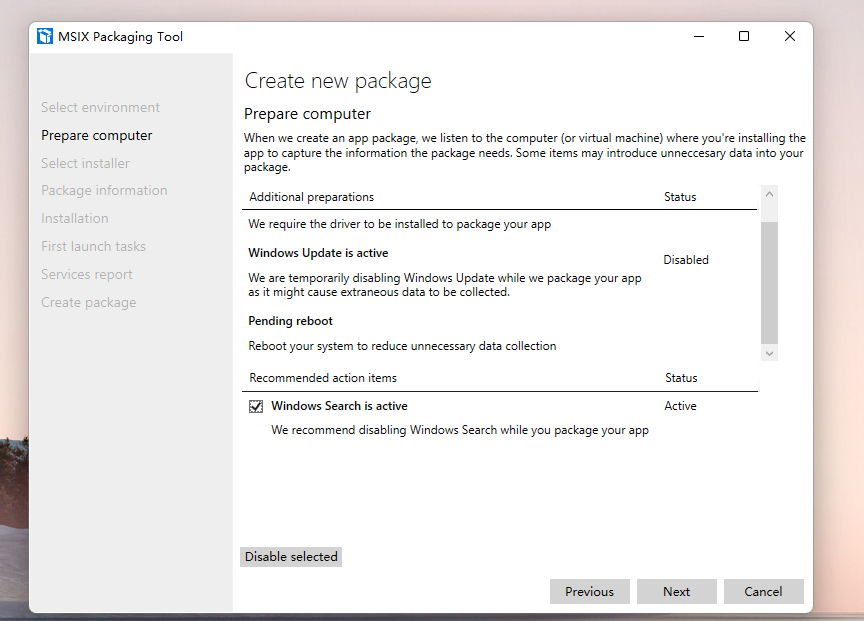This screenshot has width=864, height=621.
Task: Open the Services report step
Action: click(x=87, y=274)
